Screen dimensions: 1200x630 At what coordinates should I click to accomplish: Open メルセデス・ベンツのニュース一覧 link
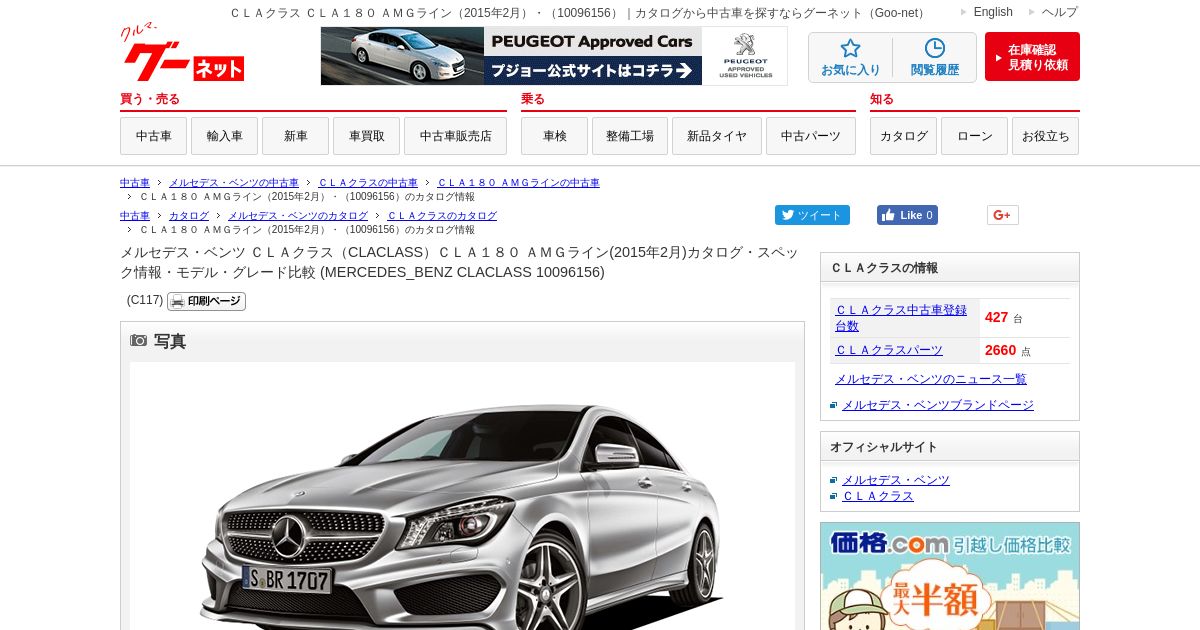pos(931,379)
